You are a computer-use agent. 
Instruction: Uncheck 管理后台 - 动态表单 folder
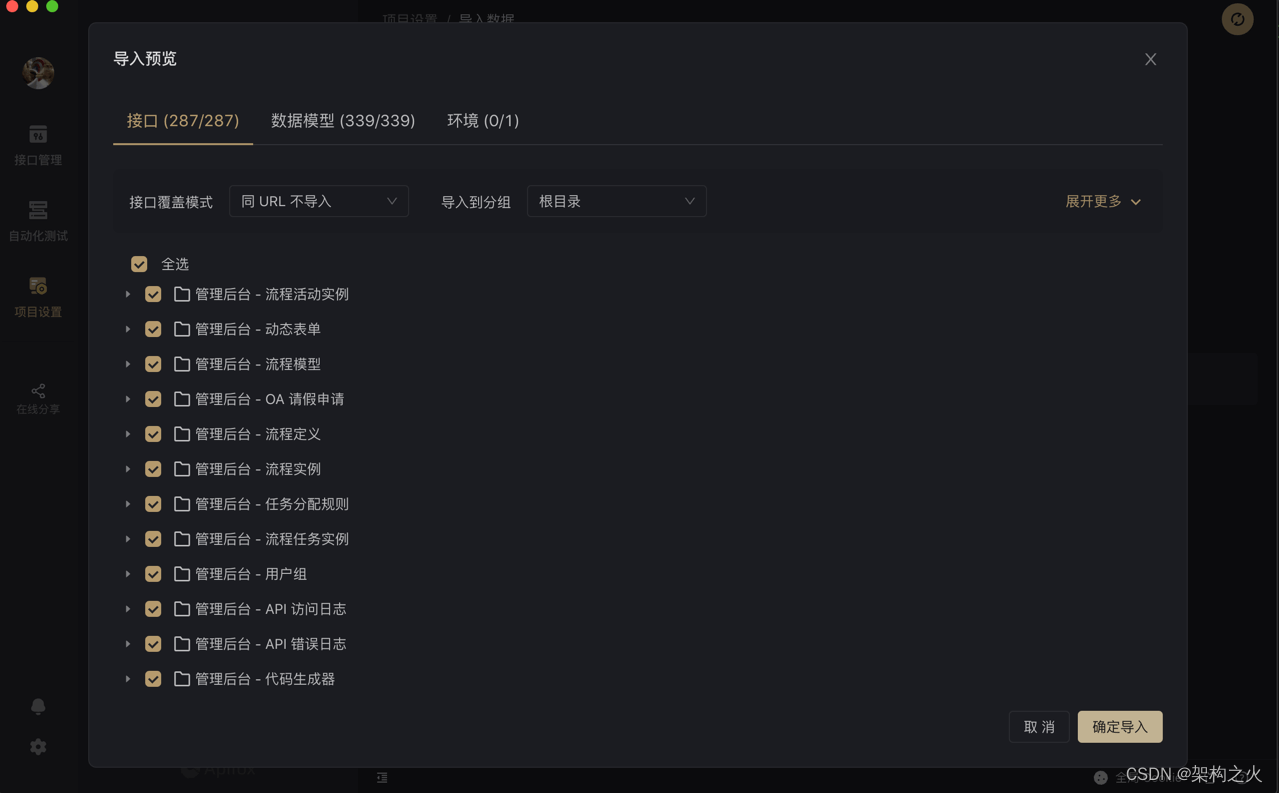click(153, 329)
